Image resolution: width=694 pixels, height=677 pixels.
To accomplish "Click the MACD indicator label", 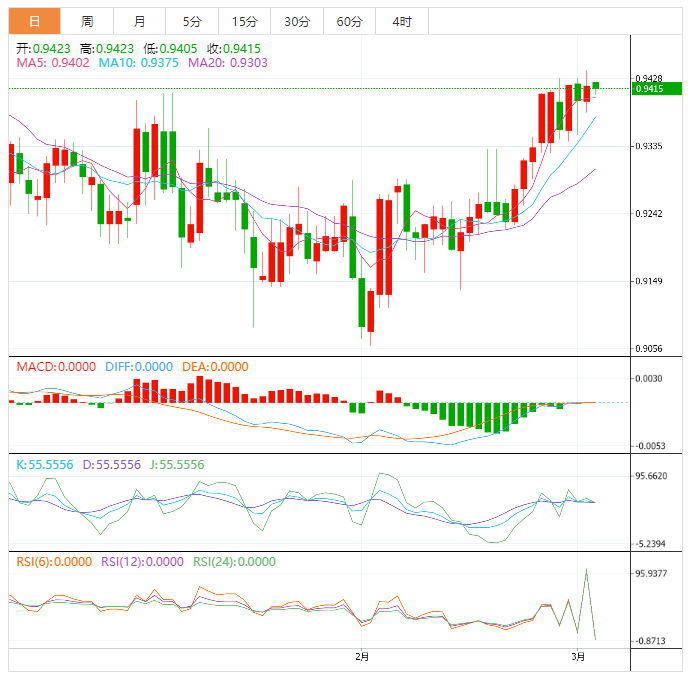I will tap(56, 367).
